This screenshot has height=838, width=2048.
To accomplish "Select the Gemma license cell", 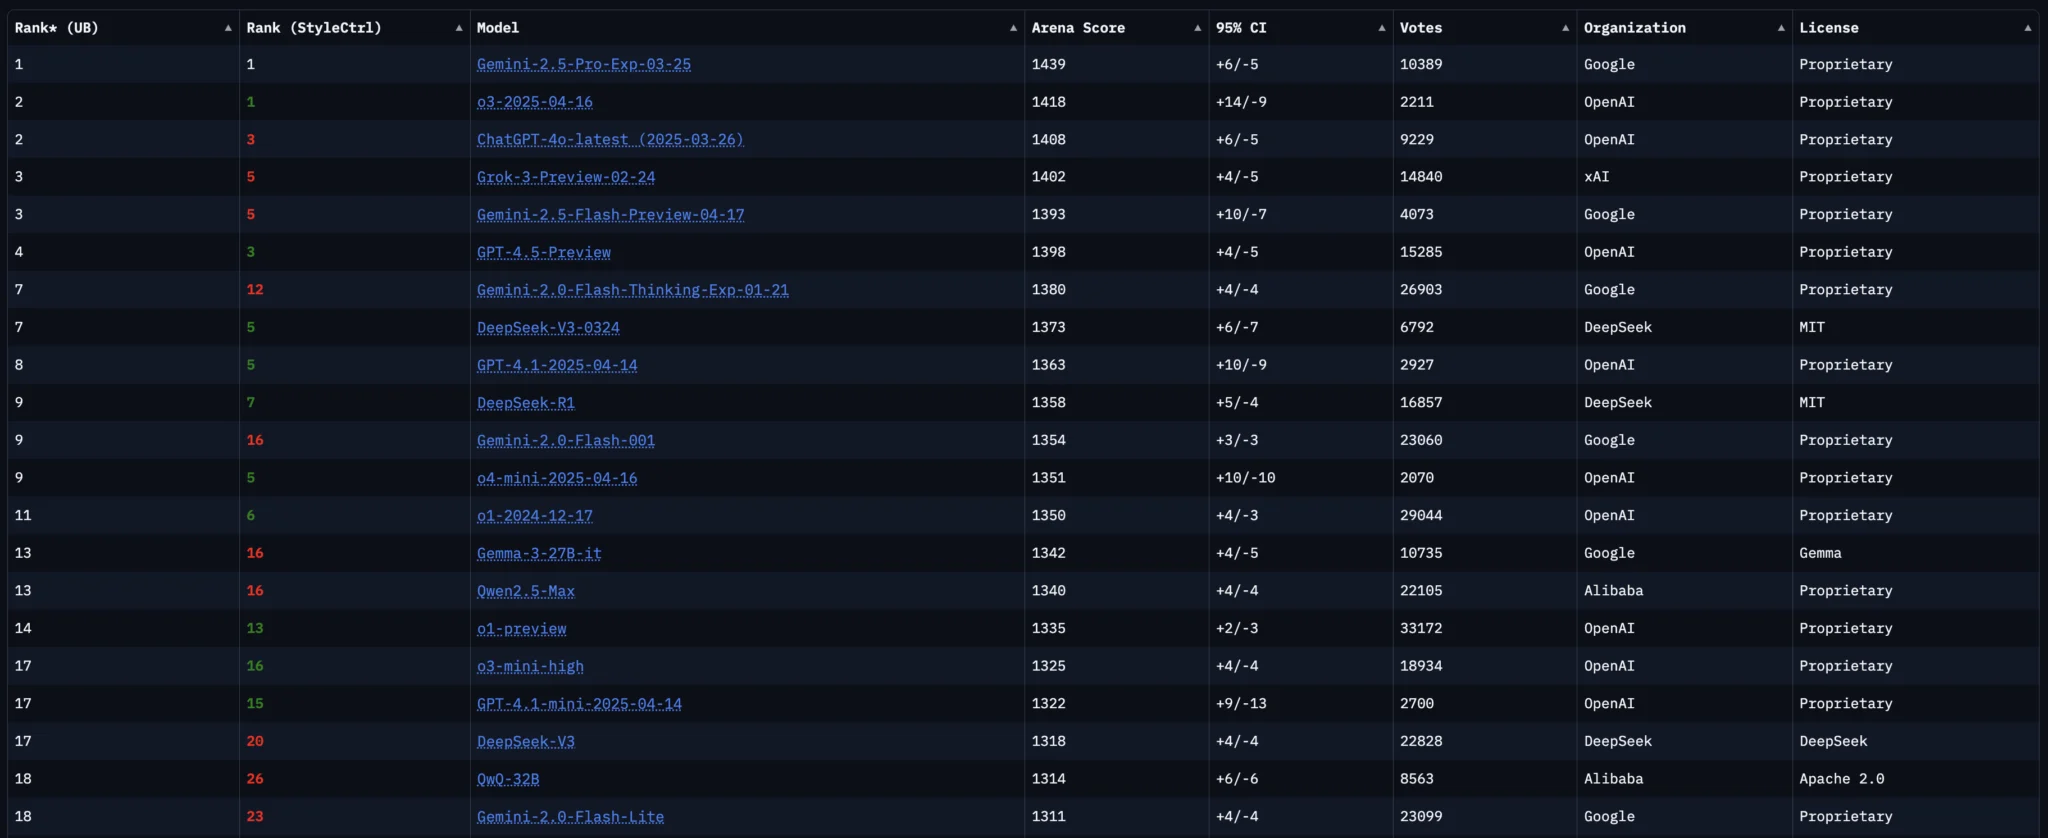I will pyautogui.click(x=1820, y=553).
